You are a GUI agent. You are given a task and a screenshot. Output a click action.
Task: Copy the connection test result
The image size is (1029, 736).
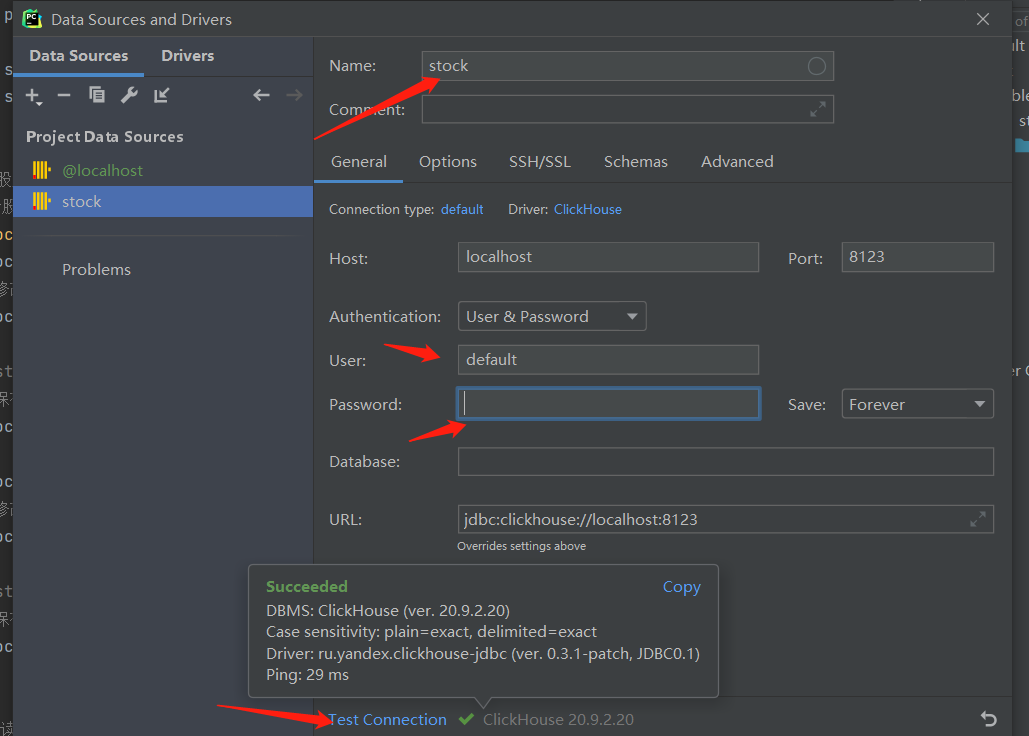[681, 587]
